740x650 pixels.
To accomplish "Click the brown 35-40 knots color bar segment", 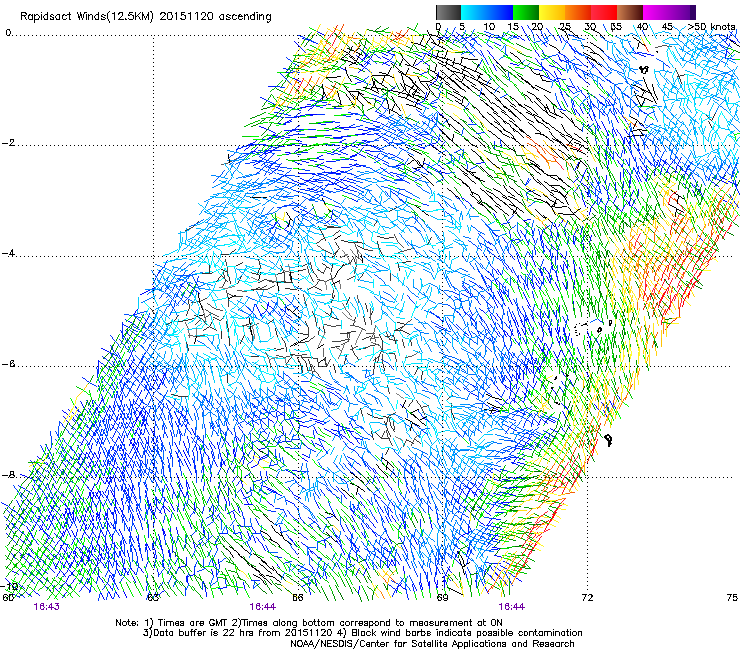I will [x=630, y=12].
